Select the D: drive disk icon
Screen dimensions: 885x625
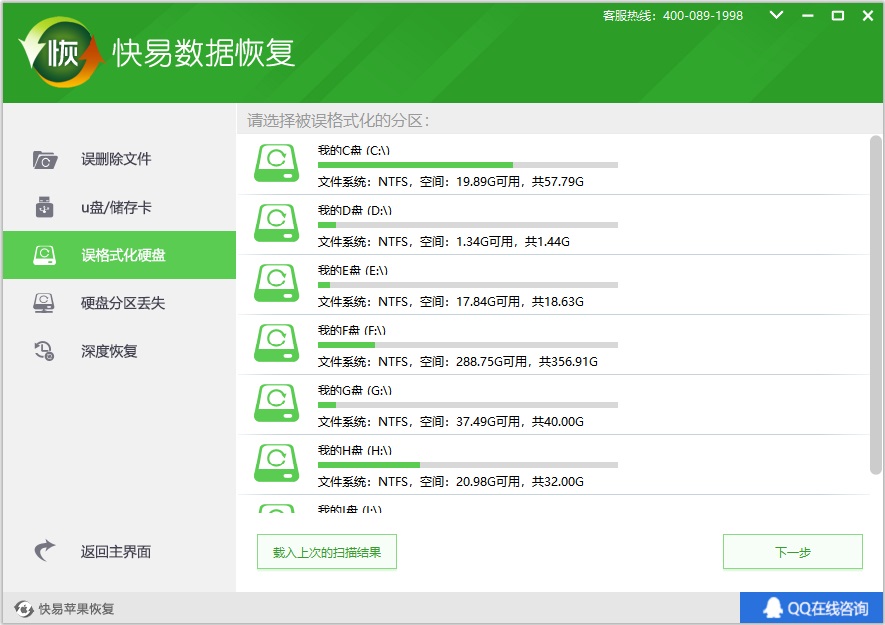coord(277,223)
